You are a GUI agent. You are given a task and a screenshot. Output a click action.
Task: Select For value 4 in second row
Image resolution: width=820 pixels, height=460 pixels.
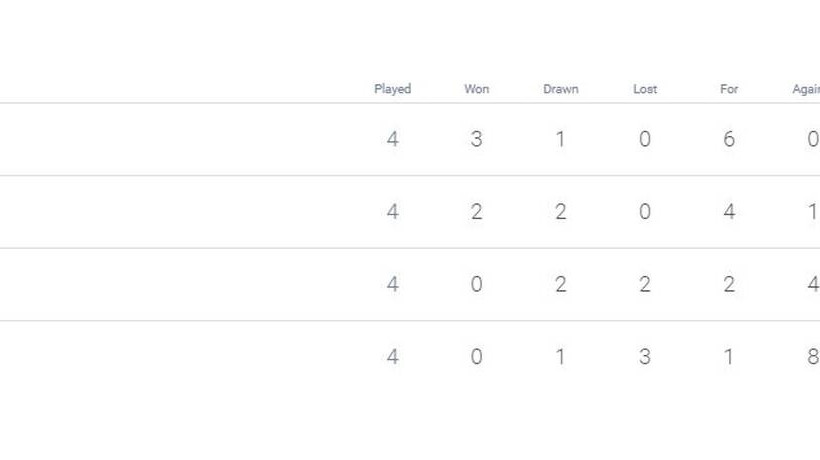tap(729, 212)
